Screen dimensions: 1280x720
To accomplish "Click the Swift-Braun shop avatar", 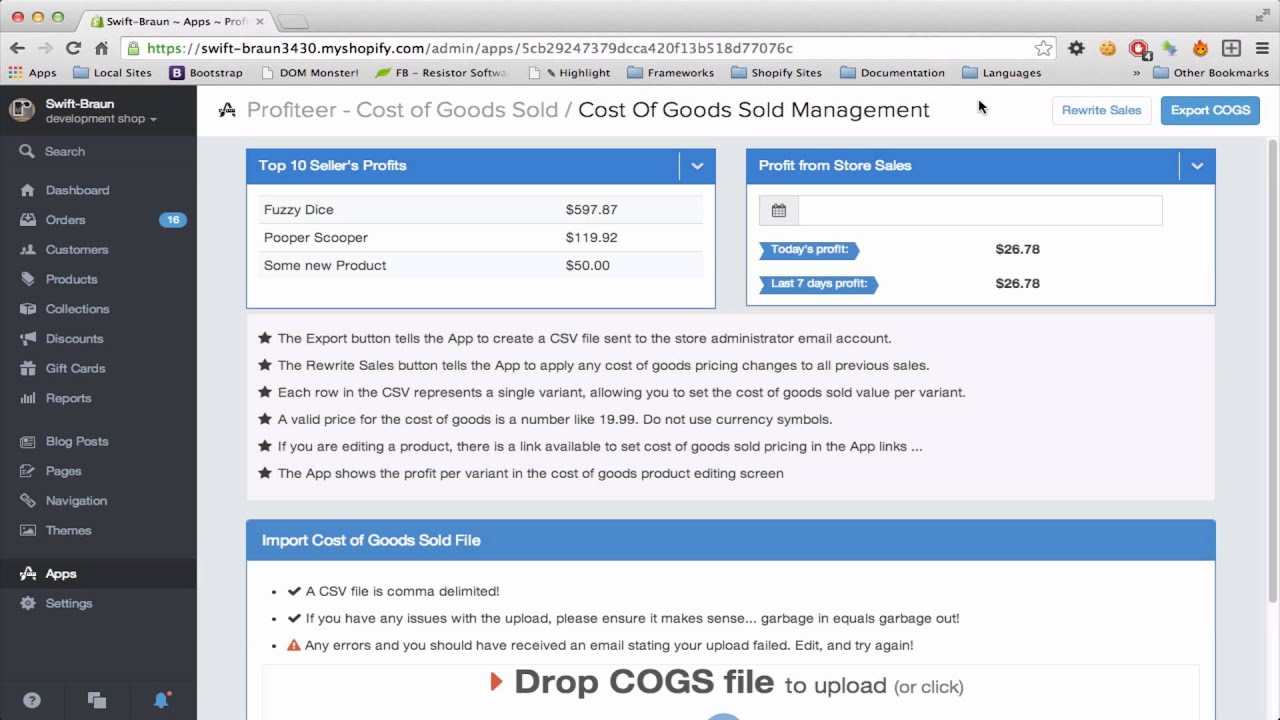I will click(x=22, y=110).
